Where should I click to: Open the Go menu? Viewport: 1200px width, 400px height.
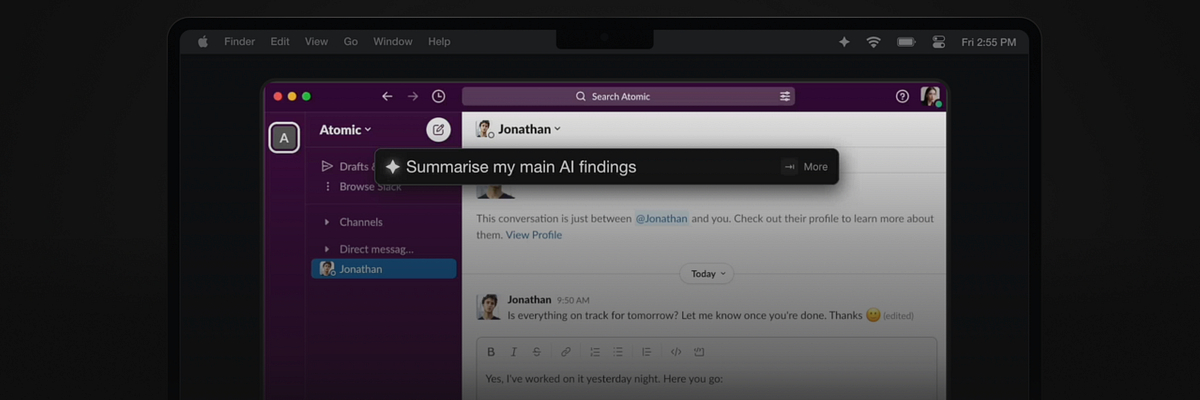click(351, 42)
